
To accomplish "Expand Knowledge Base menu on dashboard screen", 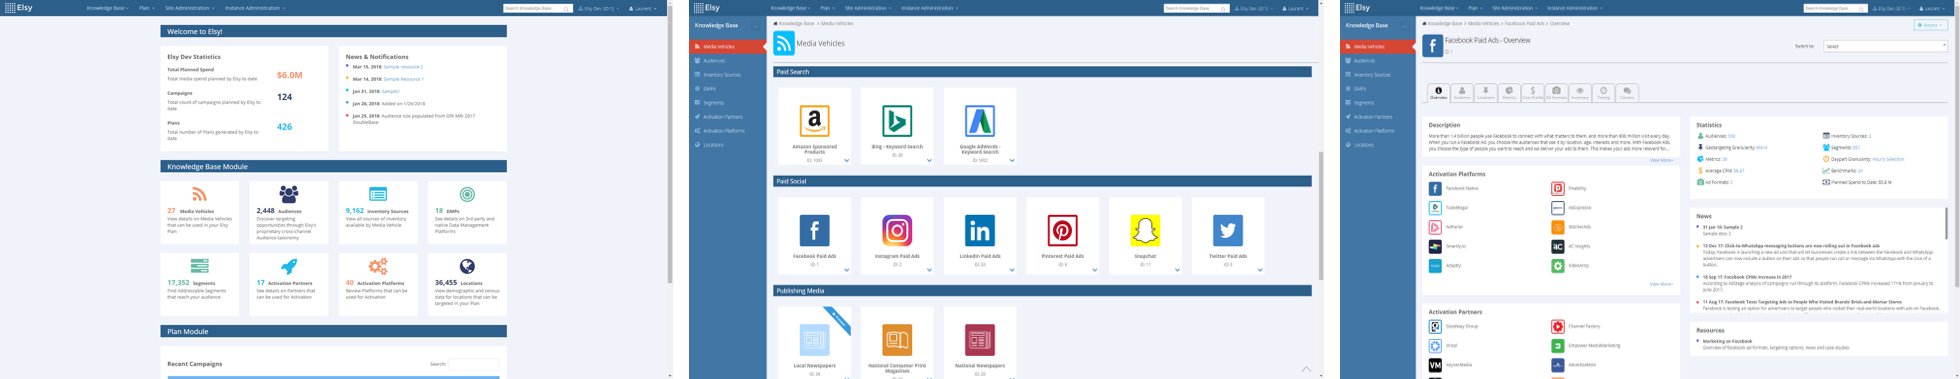I will (107, 8).
